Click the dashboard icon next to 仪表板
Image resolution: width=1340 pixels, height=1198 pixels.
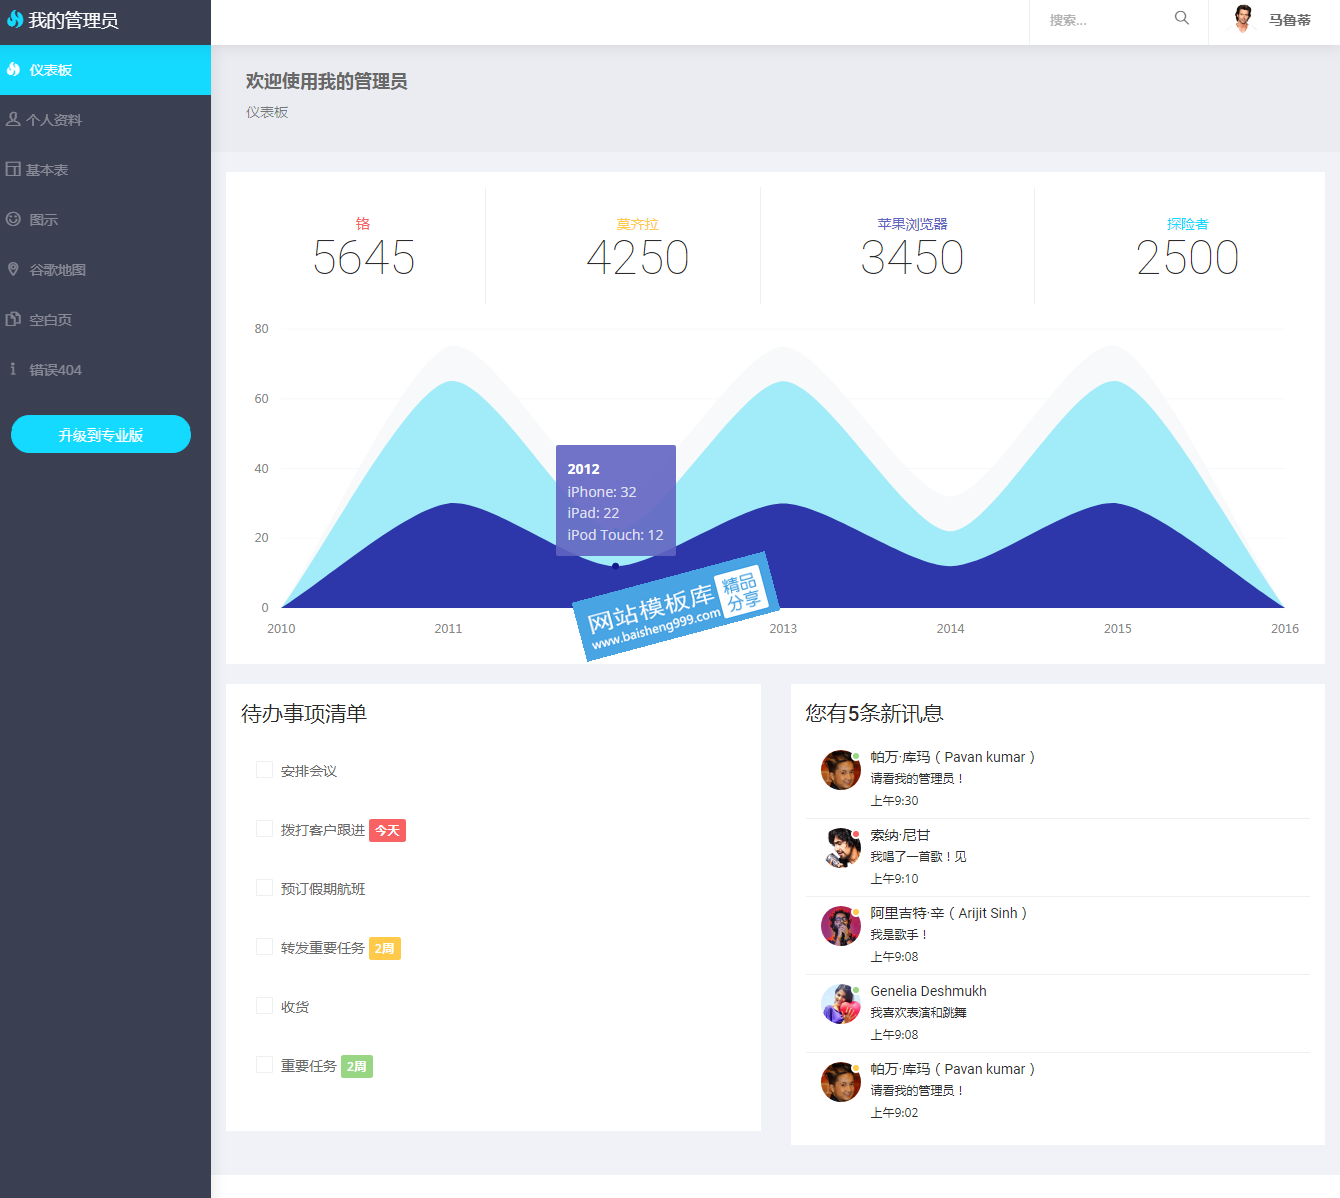pyautogui.click(x=13, y=69)
